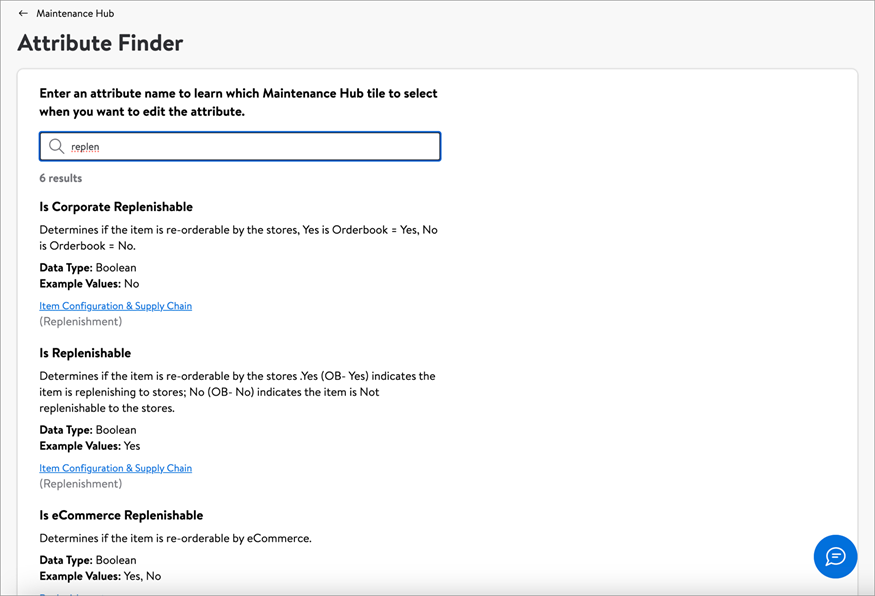
Task: Go back to Maintenance Hub breadcrumb
Action: point(75,14)
